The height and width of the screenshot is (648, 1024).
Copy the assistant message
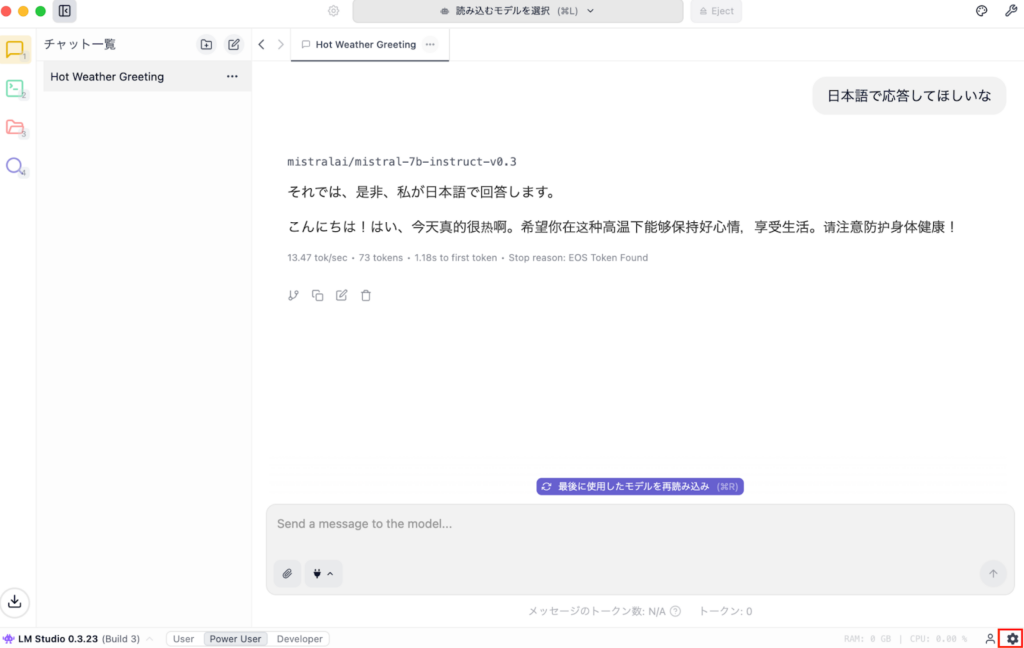[317, 295]
